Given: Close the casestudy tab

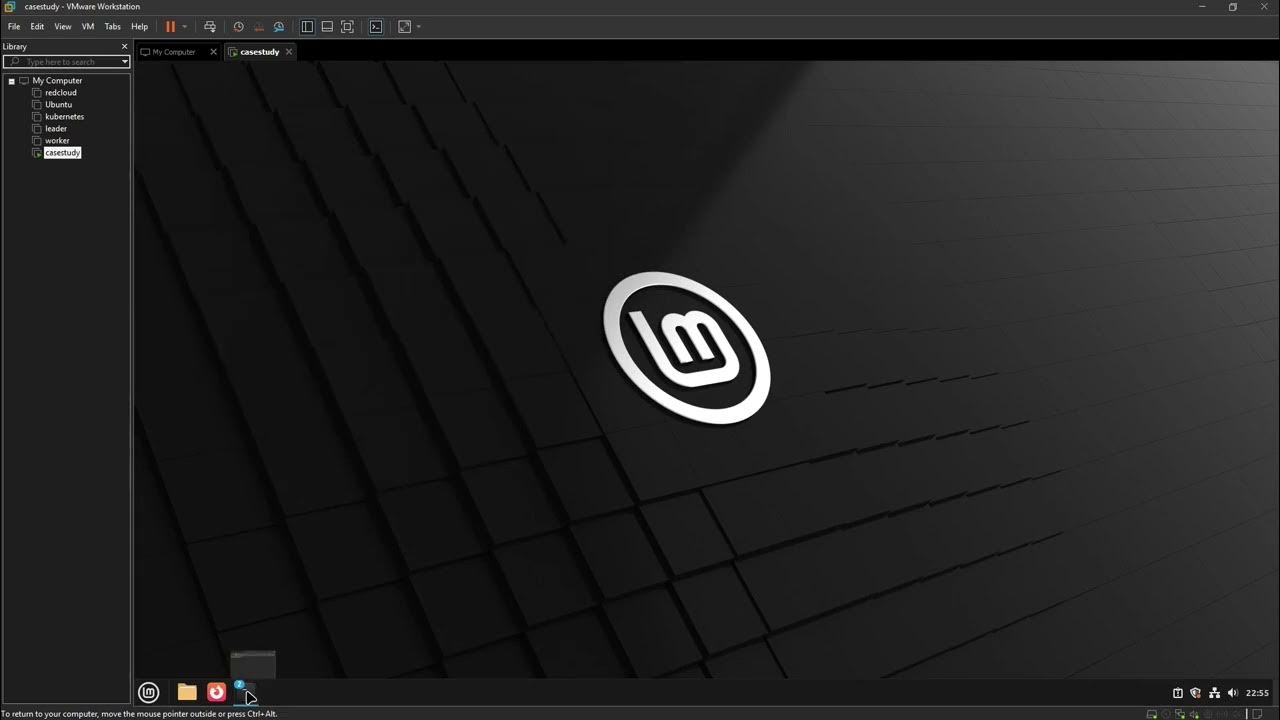Looking at the screenshot, I should pos(289,52).
